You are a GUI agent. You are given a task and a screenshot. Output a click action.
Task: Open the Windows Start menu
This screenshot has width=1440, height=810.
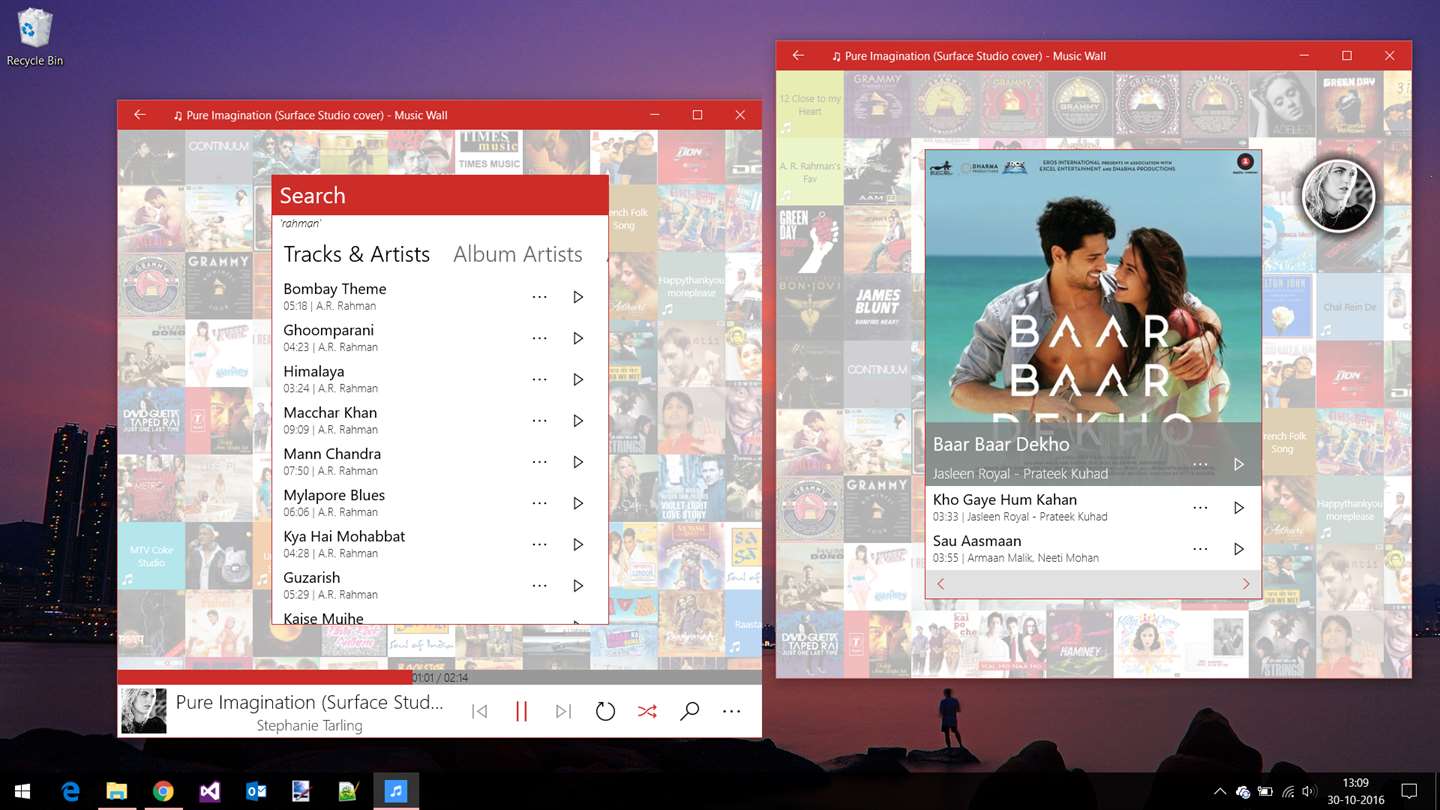tap(23, 791)
